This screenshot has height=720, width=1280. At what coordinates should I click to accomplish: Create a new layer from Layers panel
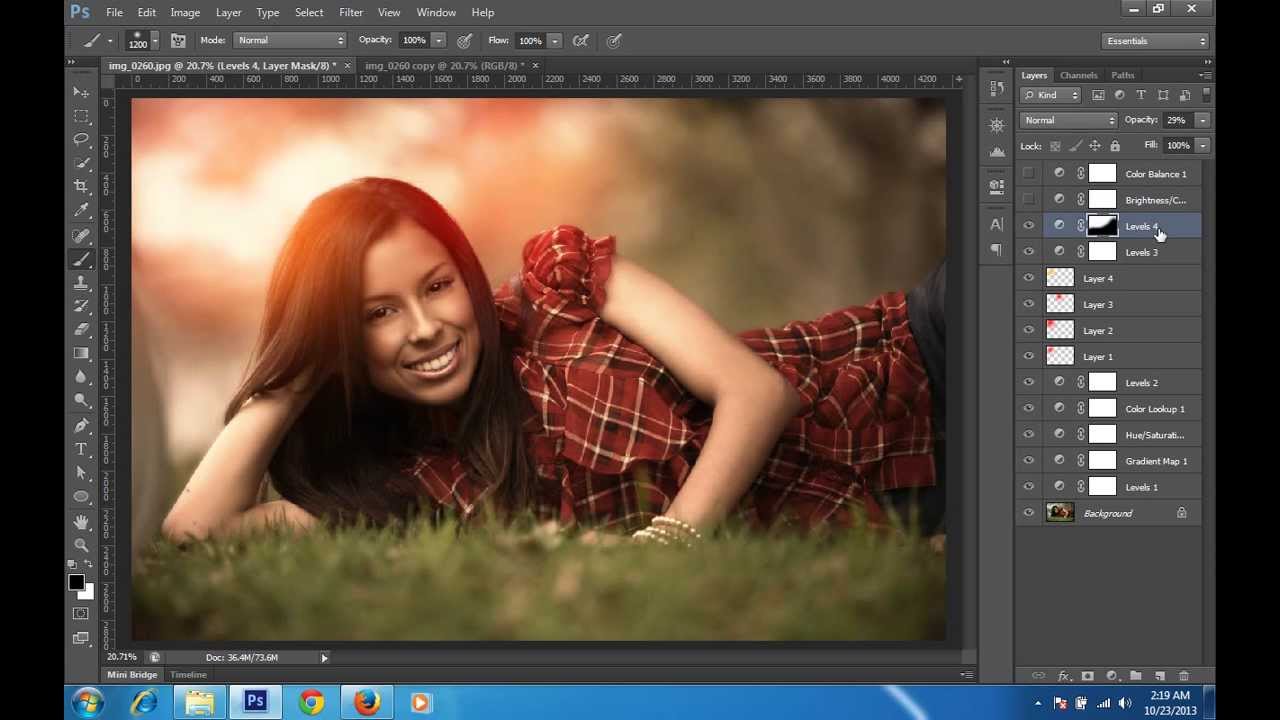pyautogui.click(x=1160, y=677)
